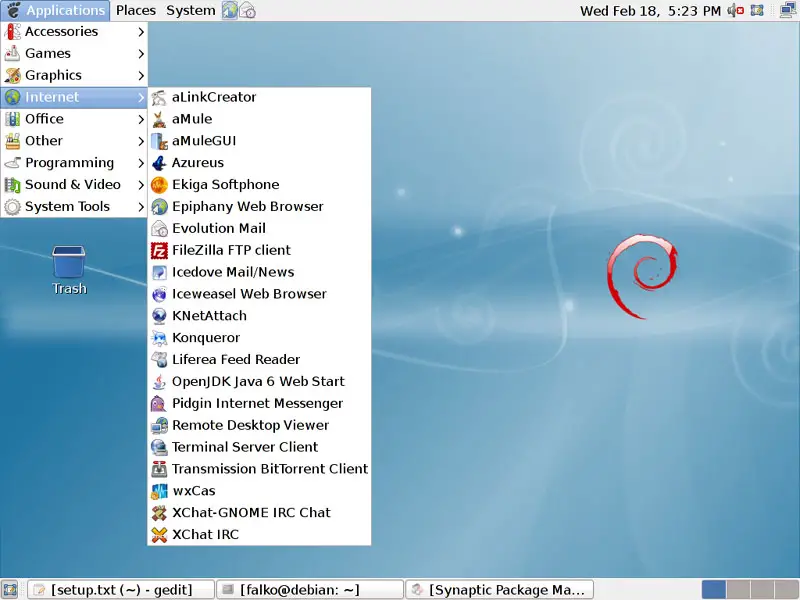Click the XChat-GNOME IRC Chat label

[x=251, y=513]
